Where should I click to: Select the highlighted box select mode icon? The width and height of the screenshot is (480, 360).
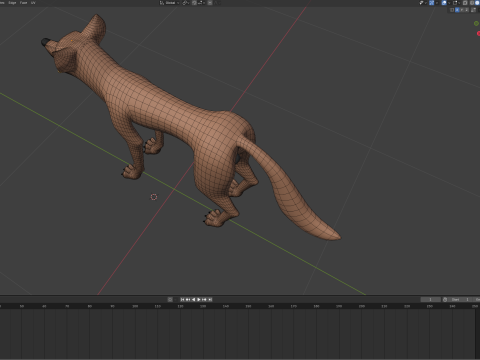[x=457, y=10]
